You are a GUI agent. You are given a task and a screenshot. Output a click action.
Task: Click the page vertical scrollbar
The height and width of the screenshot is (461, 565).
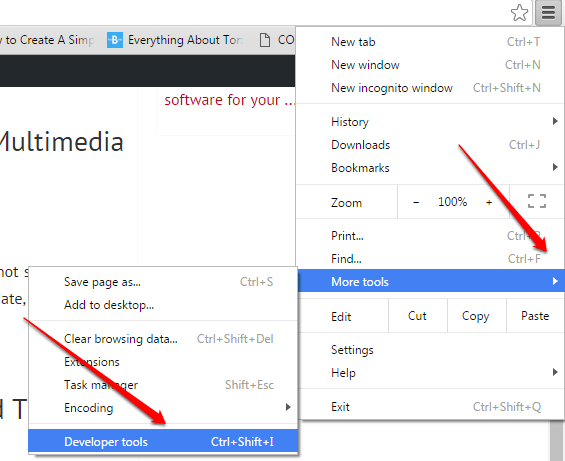pos(556,440)
